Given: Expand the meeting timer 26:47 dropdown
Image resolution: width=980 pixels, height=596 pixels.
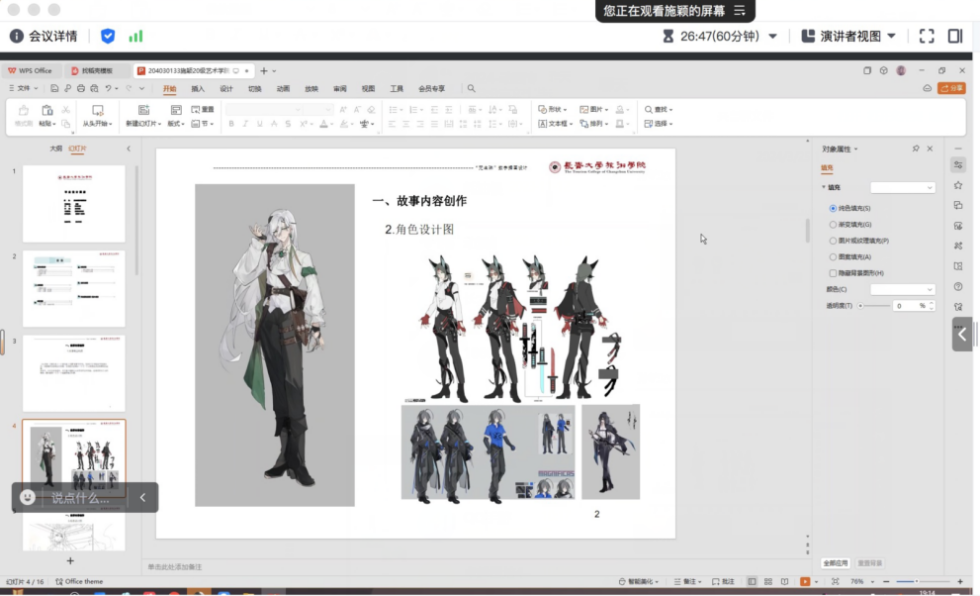Looking at the screenshot, I should point(773,36).
